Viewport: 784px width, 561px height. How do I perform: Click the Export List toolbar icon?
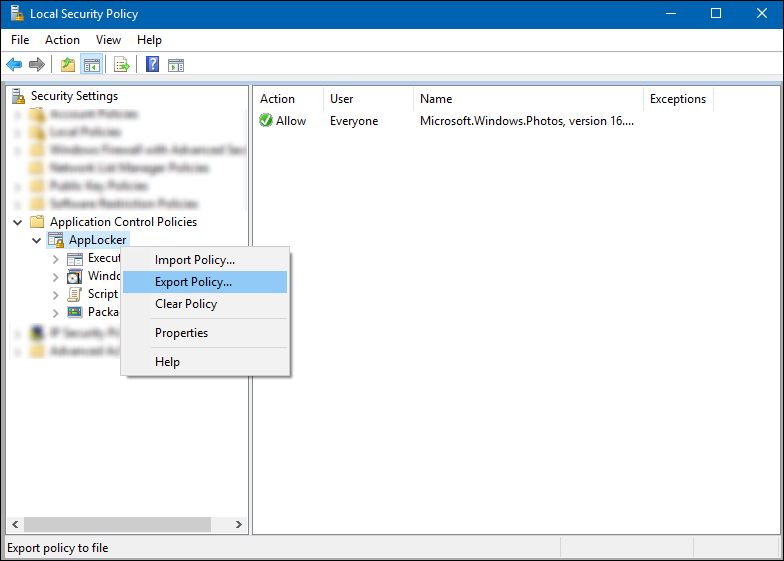(122, 65)
